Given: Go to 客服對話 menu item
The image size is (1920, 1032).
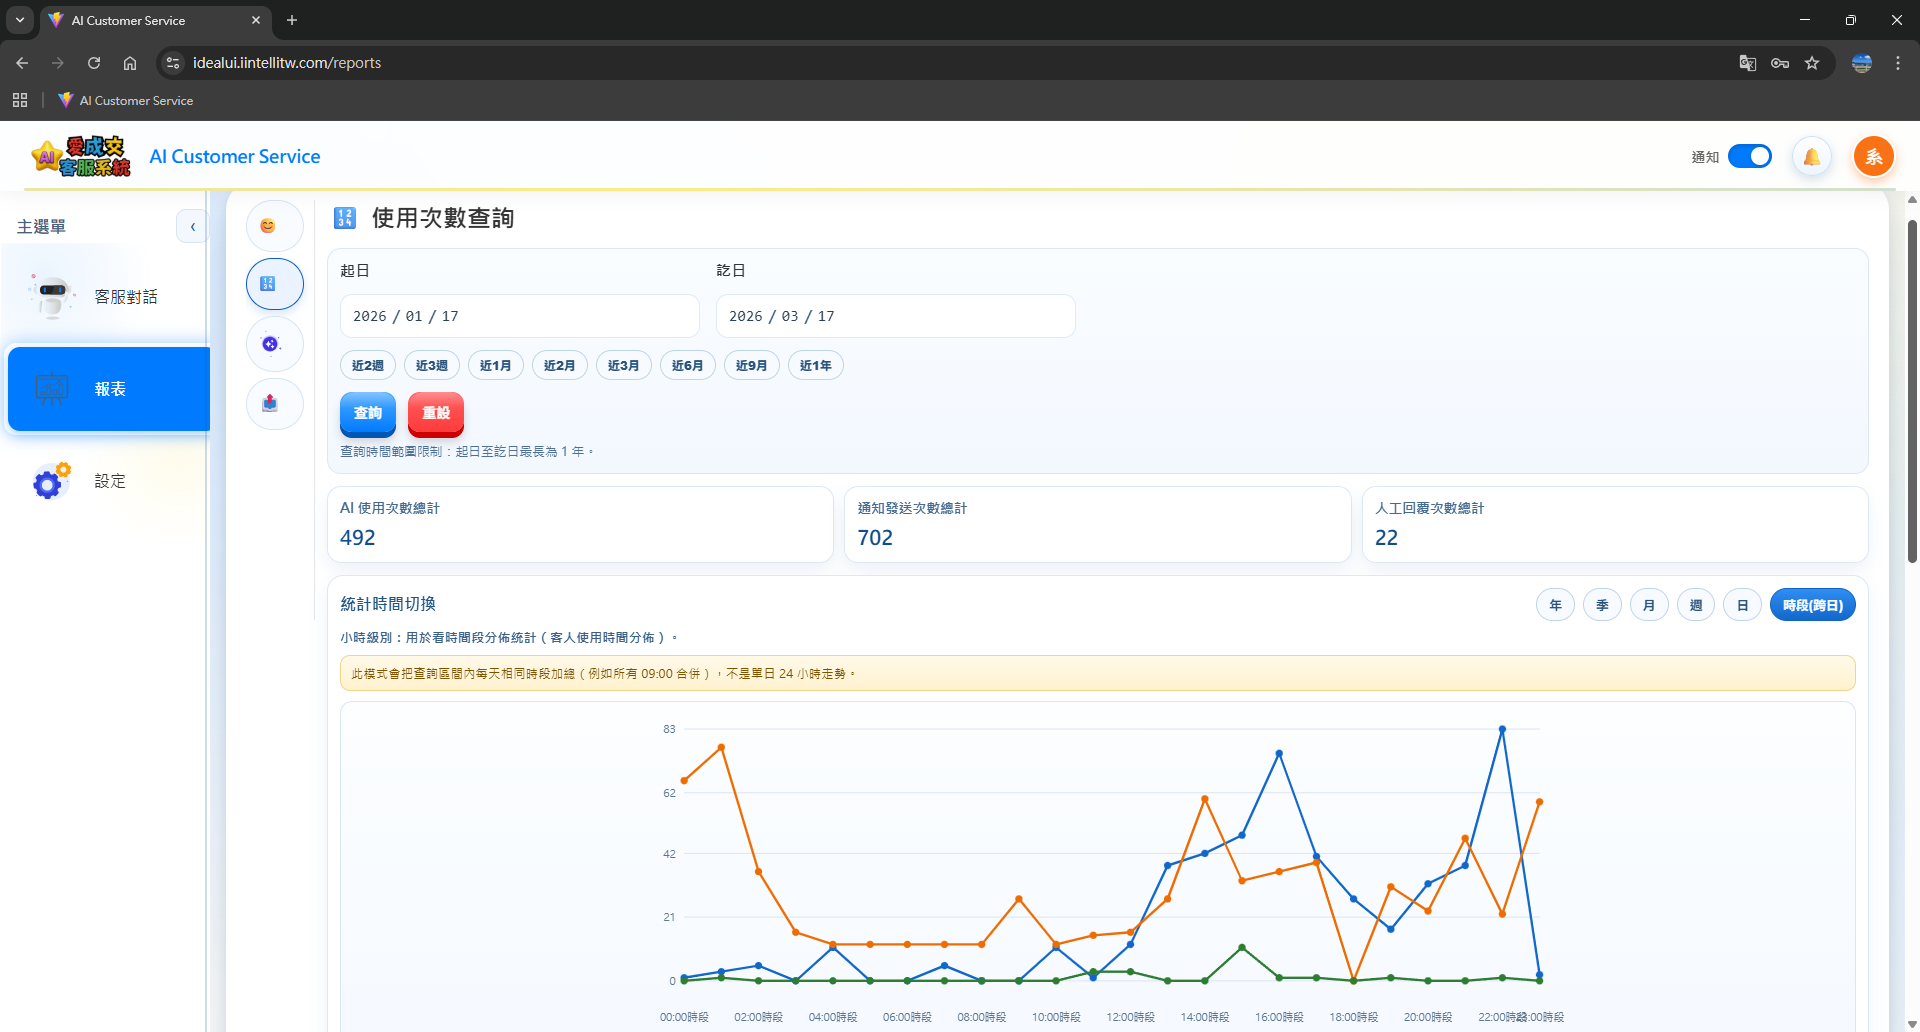Looking at the screenshot, I should pos(108,297).
